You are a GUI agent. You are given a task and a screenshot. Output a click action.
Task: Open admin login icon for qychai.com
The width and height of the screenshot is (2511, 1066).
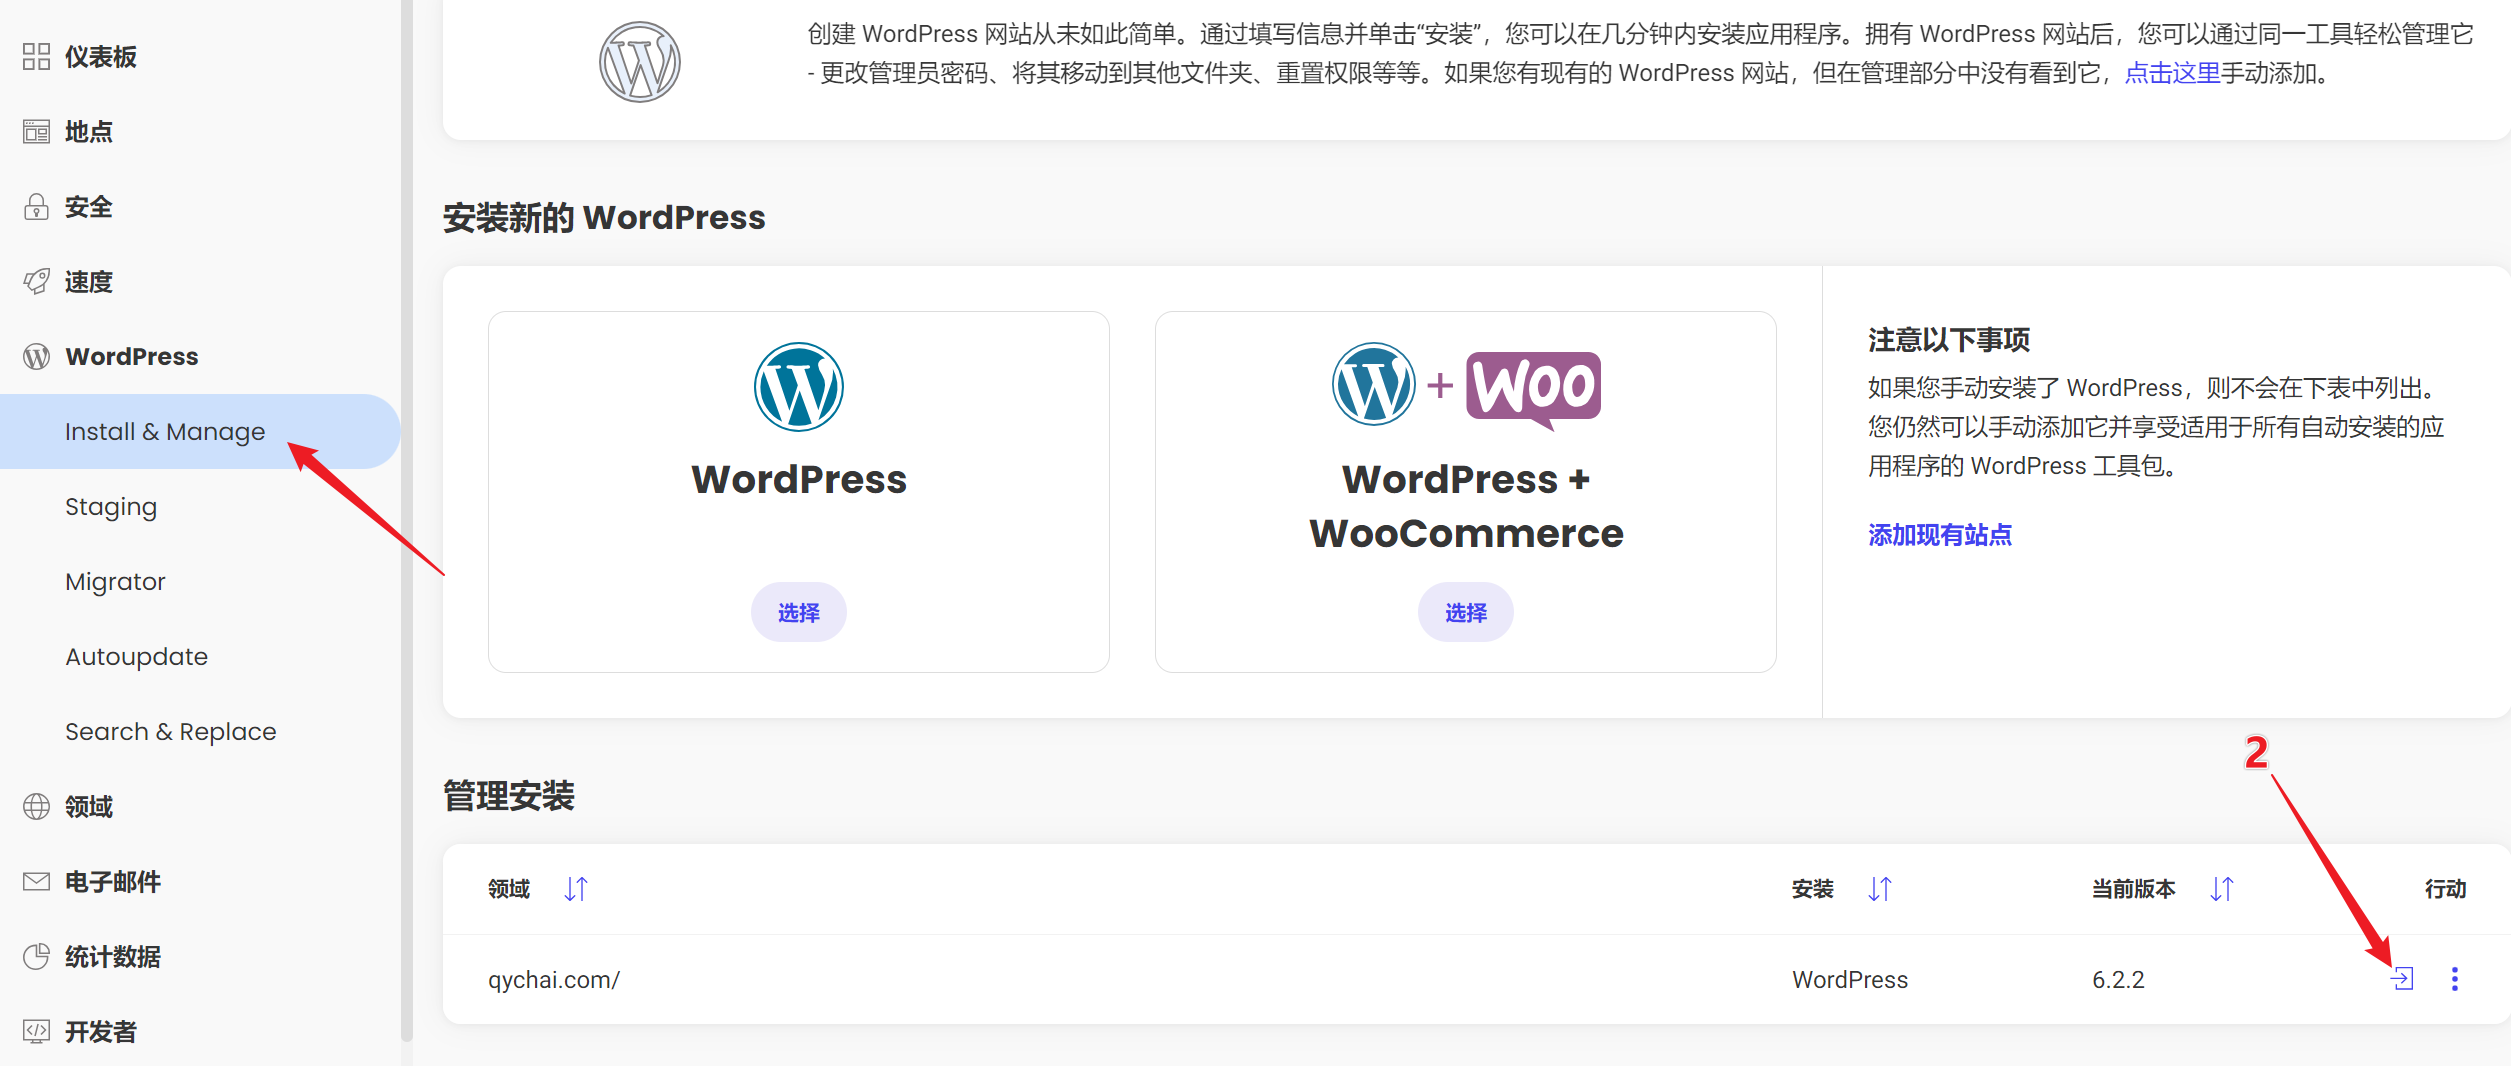pos(2402,979)
